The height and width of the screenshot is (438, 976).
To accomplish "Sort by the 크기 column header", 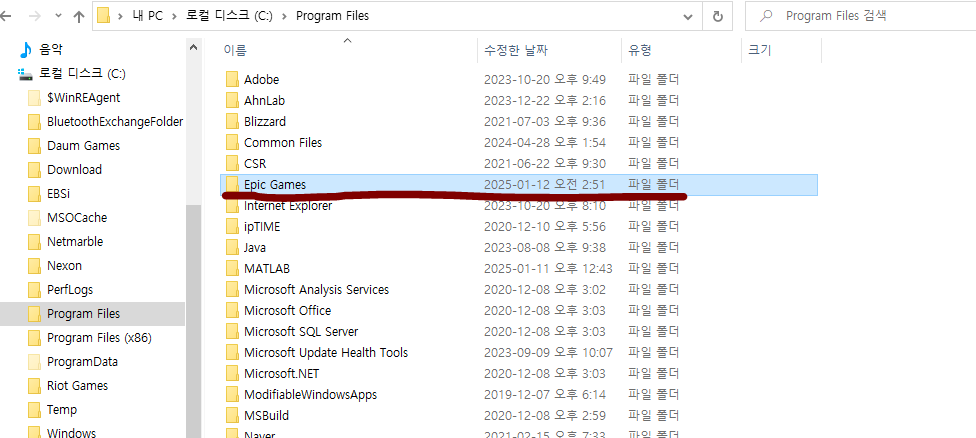I will tap(759, 50).
